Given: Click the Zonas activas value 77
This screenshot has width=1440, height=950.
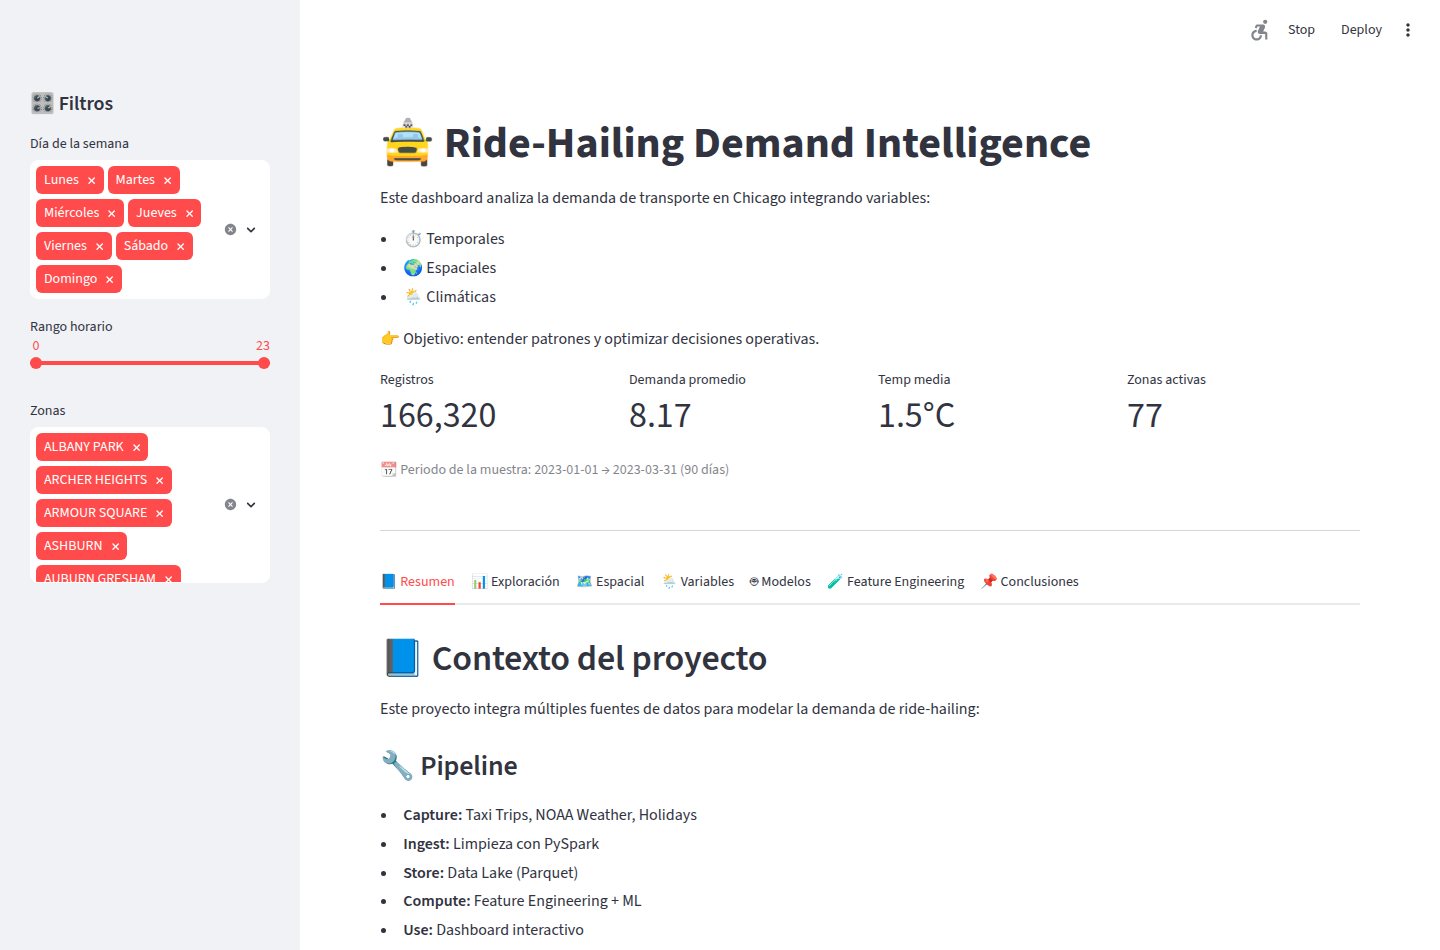Looking at the screenshot, I should click(x=1145, y=415).
